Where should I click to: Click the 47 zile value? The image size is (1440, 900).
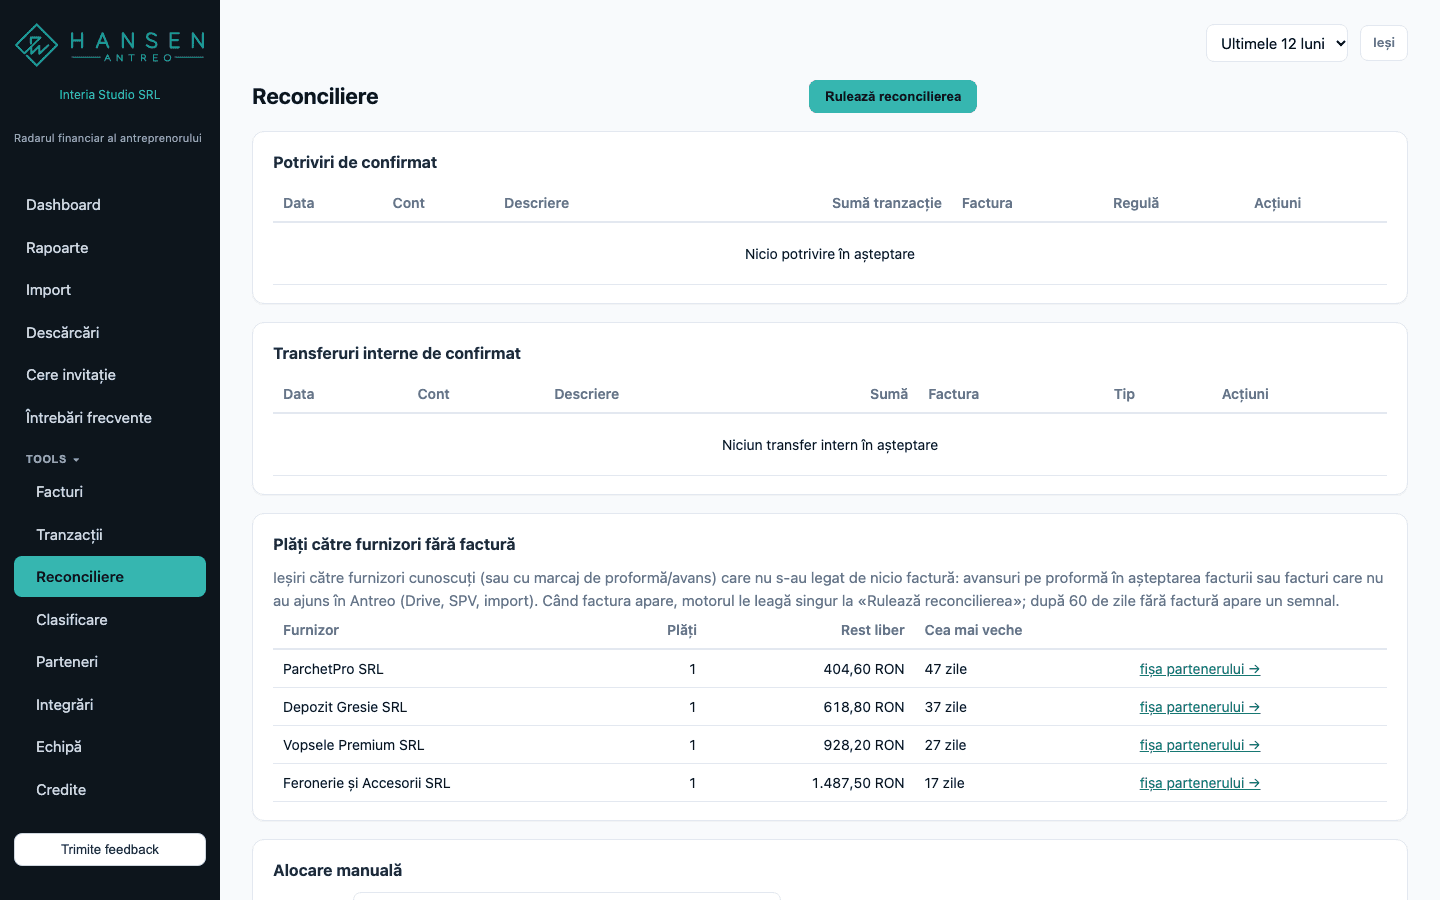click(946, 669)
